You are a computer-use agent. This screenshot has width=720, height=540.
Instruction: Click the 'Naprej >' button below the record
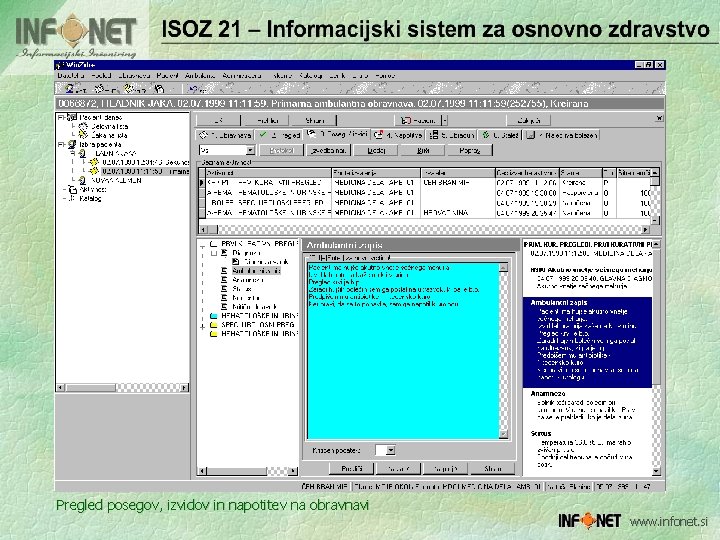click(x=445, y=469)
